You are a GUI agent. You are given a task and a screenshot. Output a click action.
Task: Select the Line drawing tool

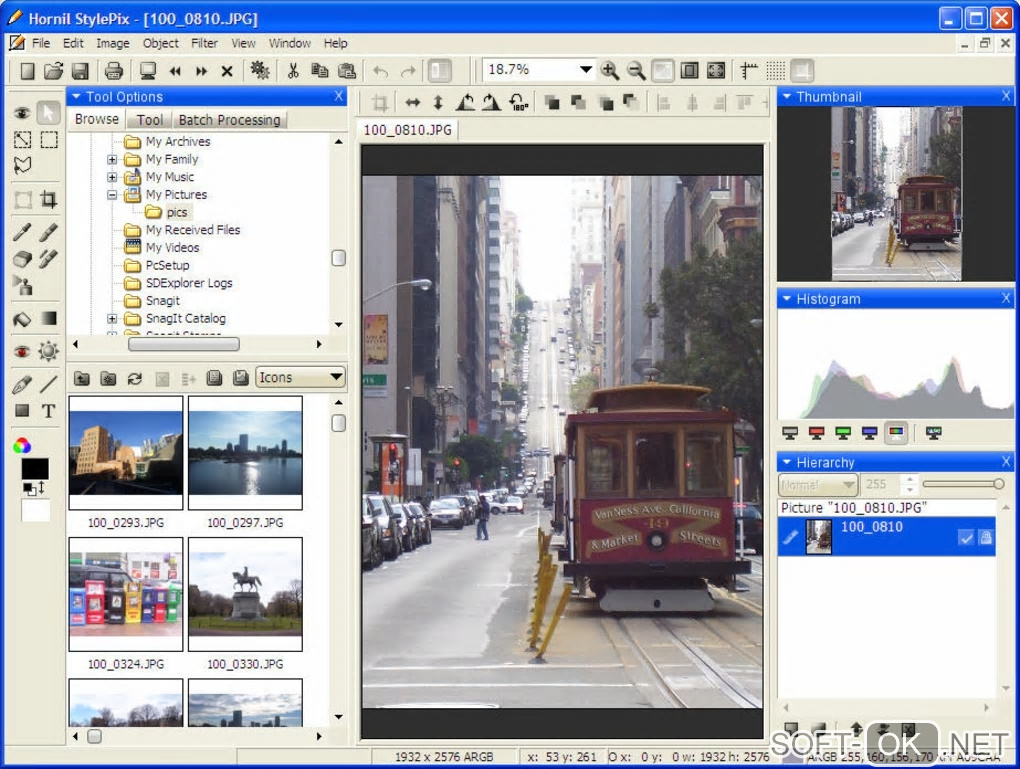pos(48,384)
